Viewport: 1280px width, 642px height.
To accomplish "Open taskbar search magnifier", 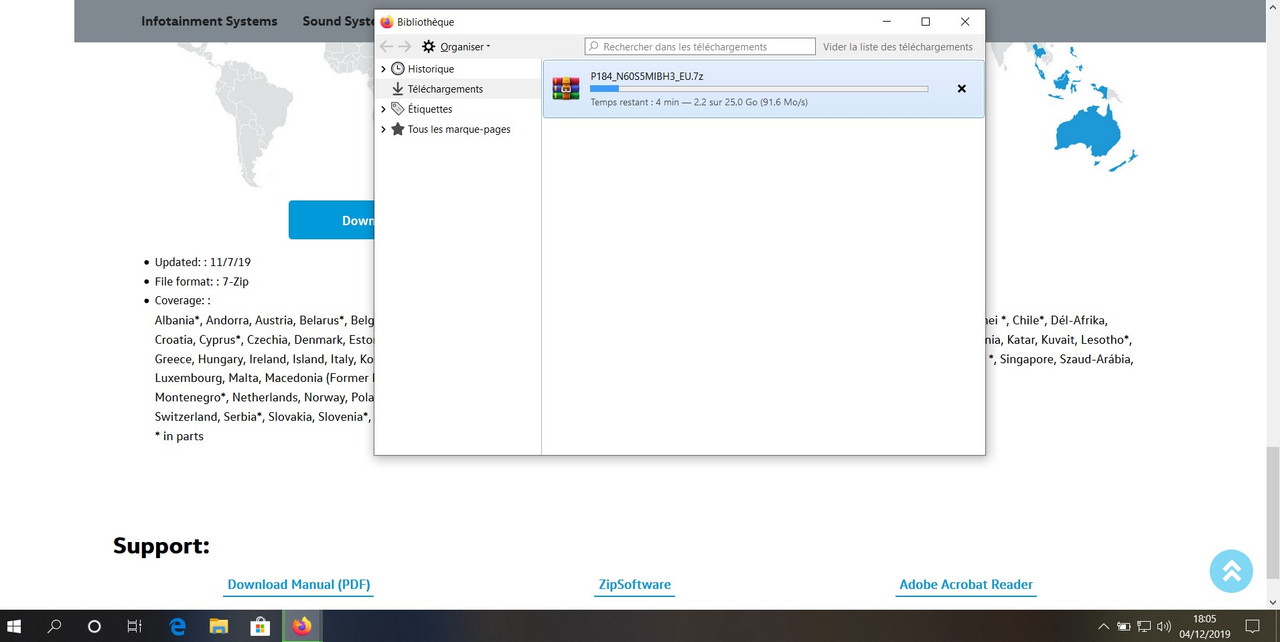I will (x=55, y=626).
